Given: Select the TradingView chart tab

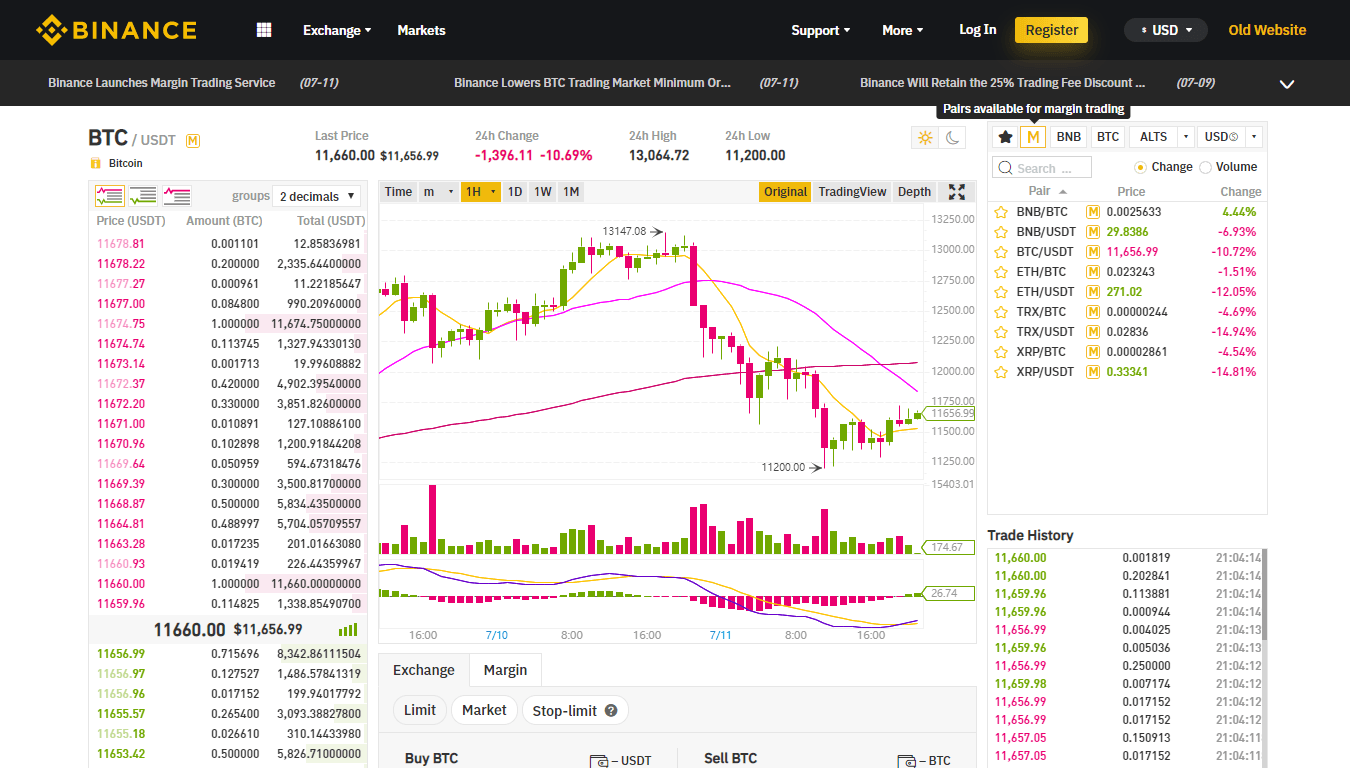Looking at the screenshot, I should pyautogui.click(x=852, y=192).
